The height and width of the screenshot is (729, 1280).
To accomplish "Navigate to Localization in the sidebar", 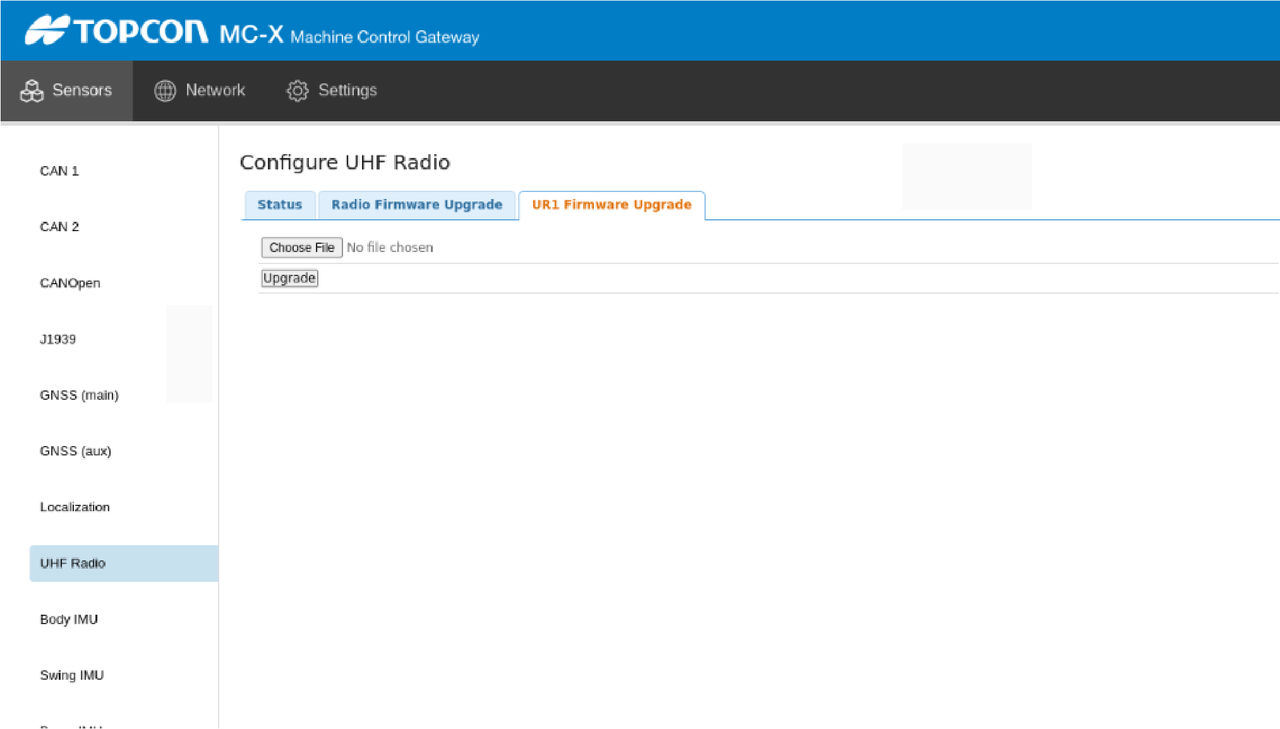I will click(x=75, y=507).
